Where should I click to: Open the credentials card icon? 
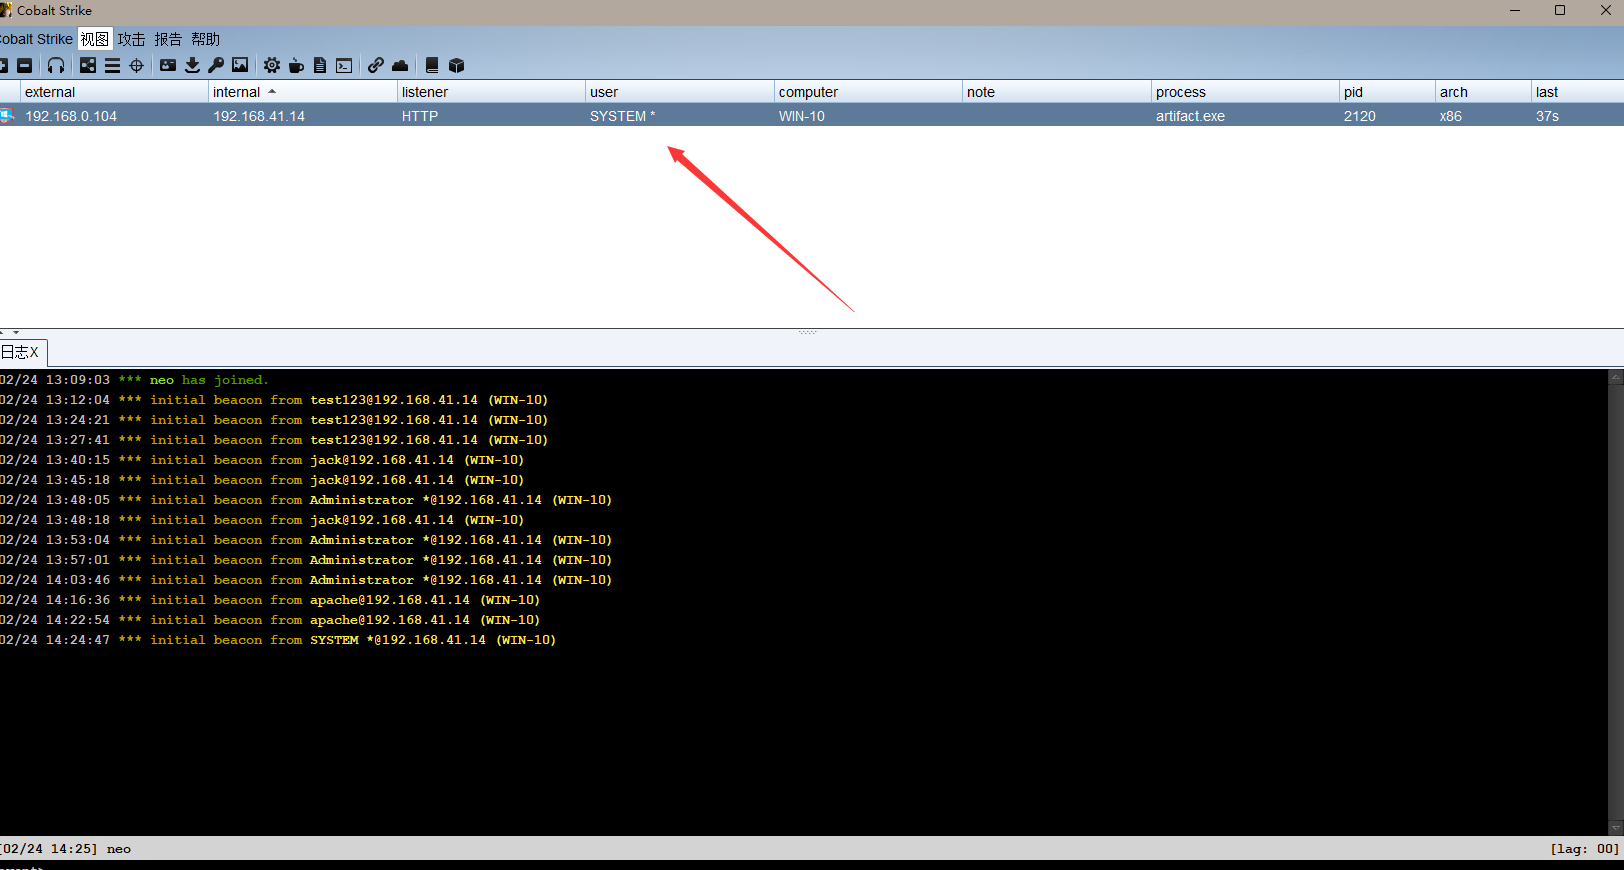pos(168,65)
